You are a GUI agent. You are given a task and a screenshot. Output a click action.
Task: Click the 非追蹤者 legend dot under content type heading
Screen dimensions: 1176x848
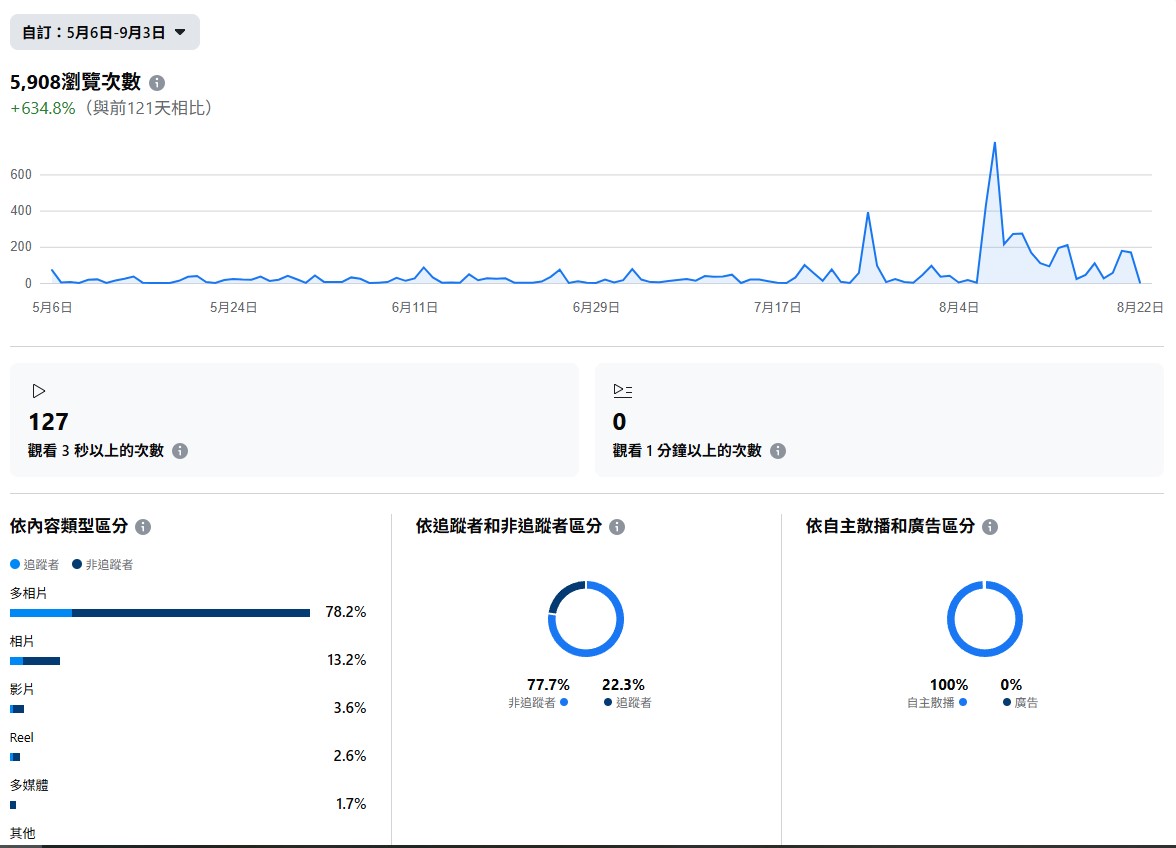point(77,565)
